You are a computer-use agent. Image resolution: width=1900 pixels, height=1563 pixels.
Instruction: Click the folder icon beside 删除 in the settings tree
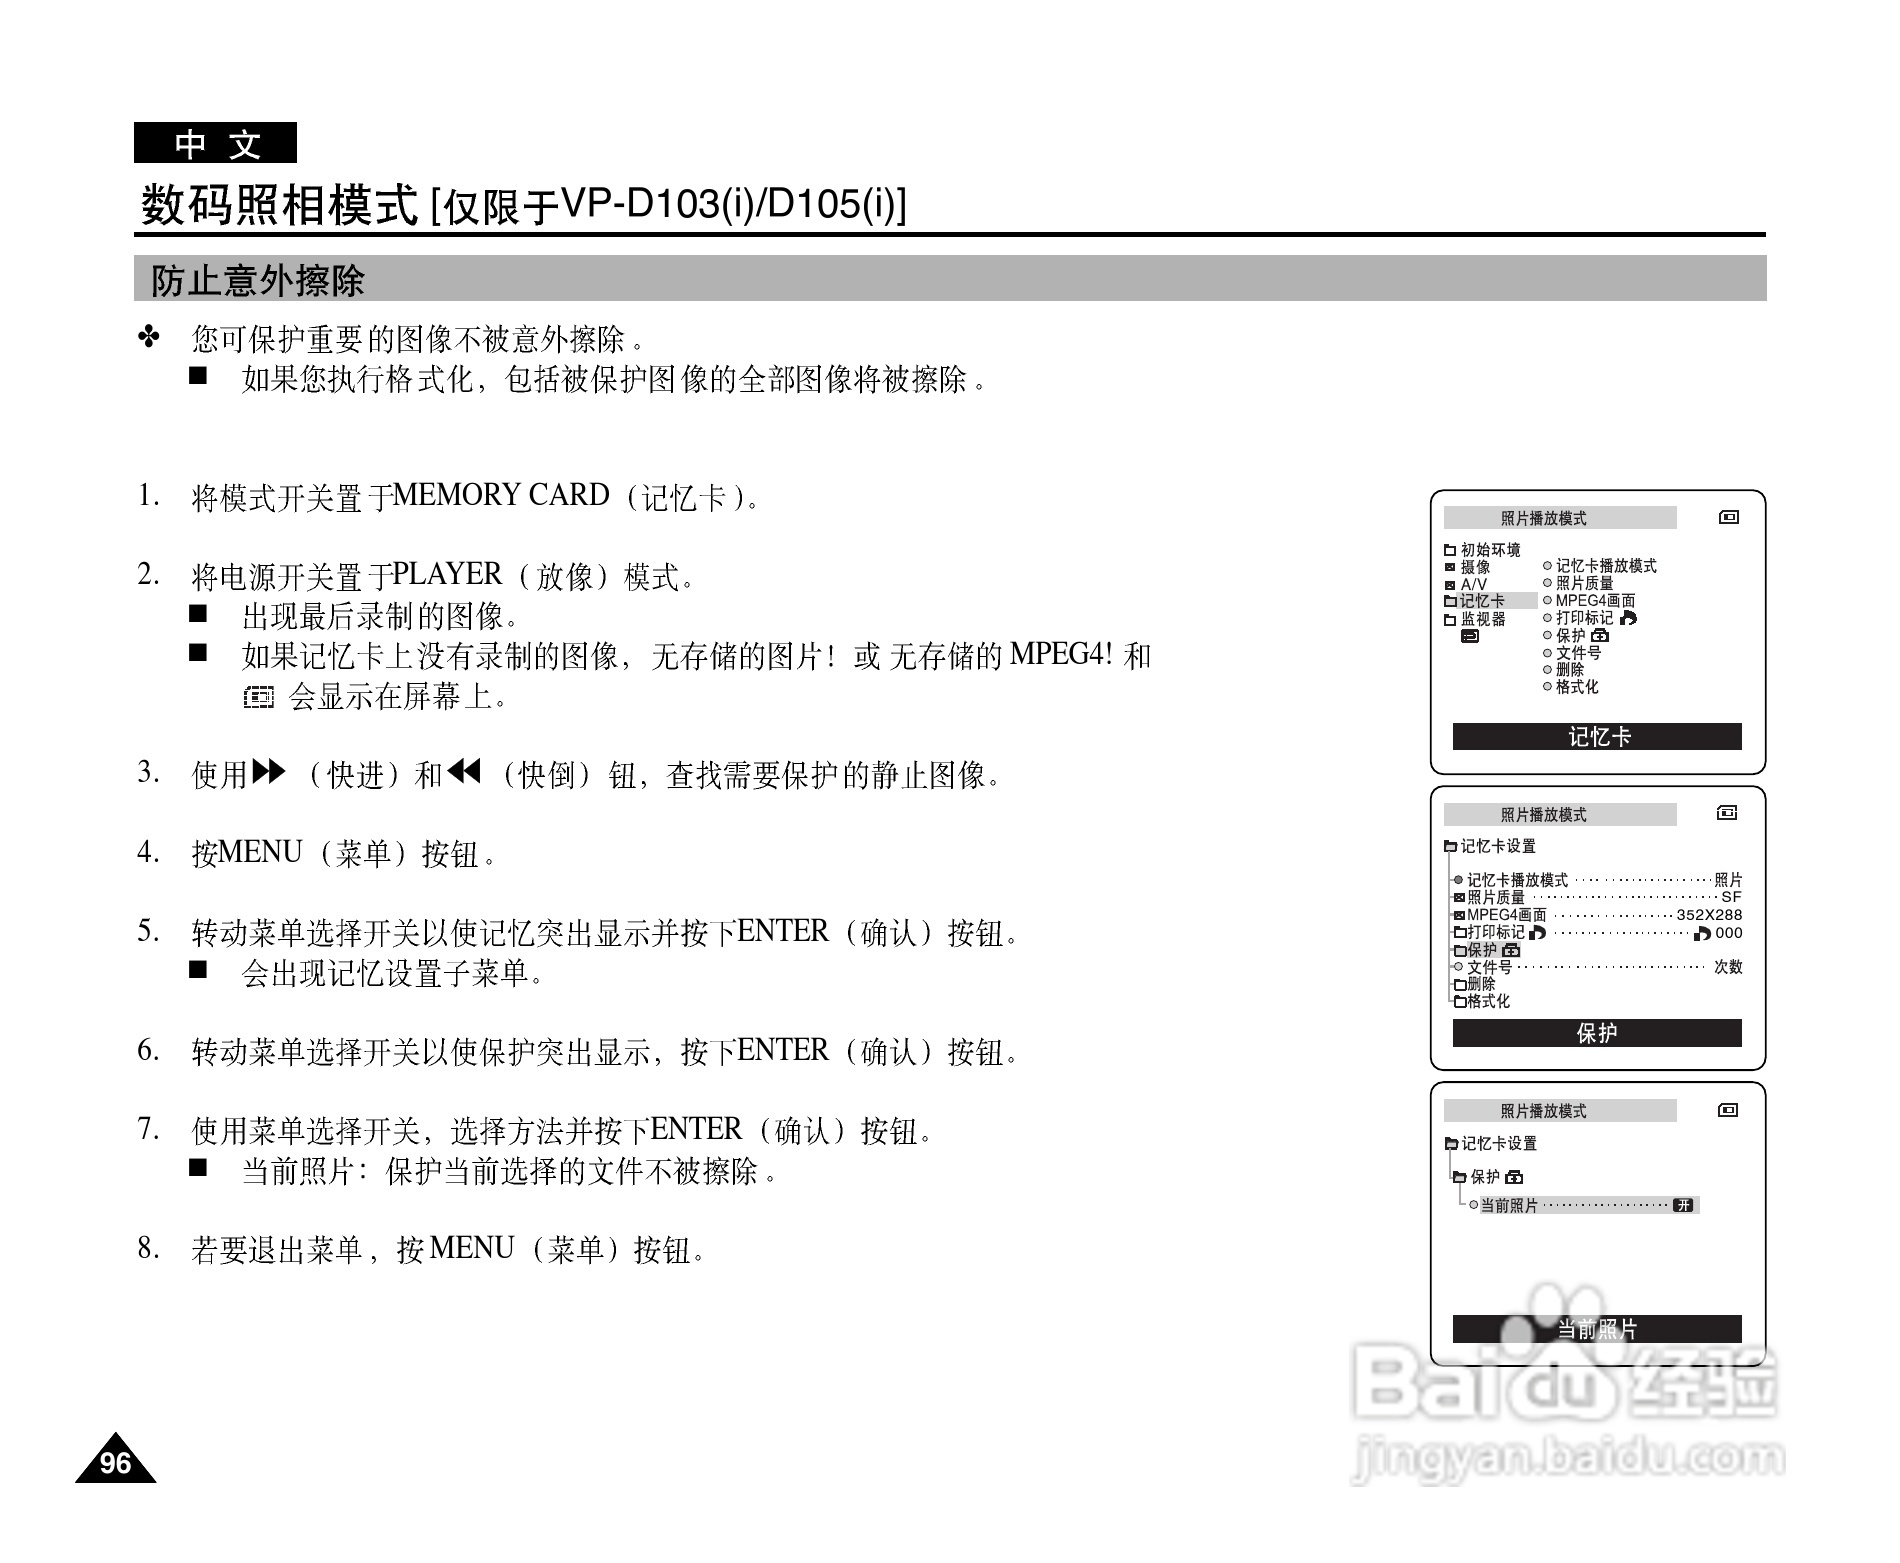coord(1460,985)
